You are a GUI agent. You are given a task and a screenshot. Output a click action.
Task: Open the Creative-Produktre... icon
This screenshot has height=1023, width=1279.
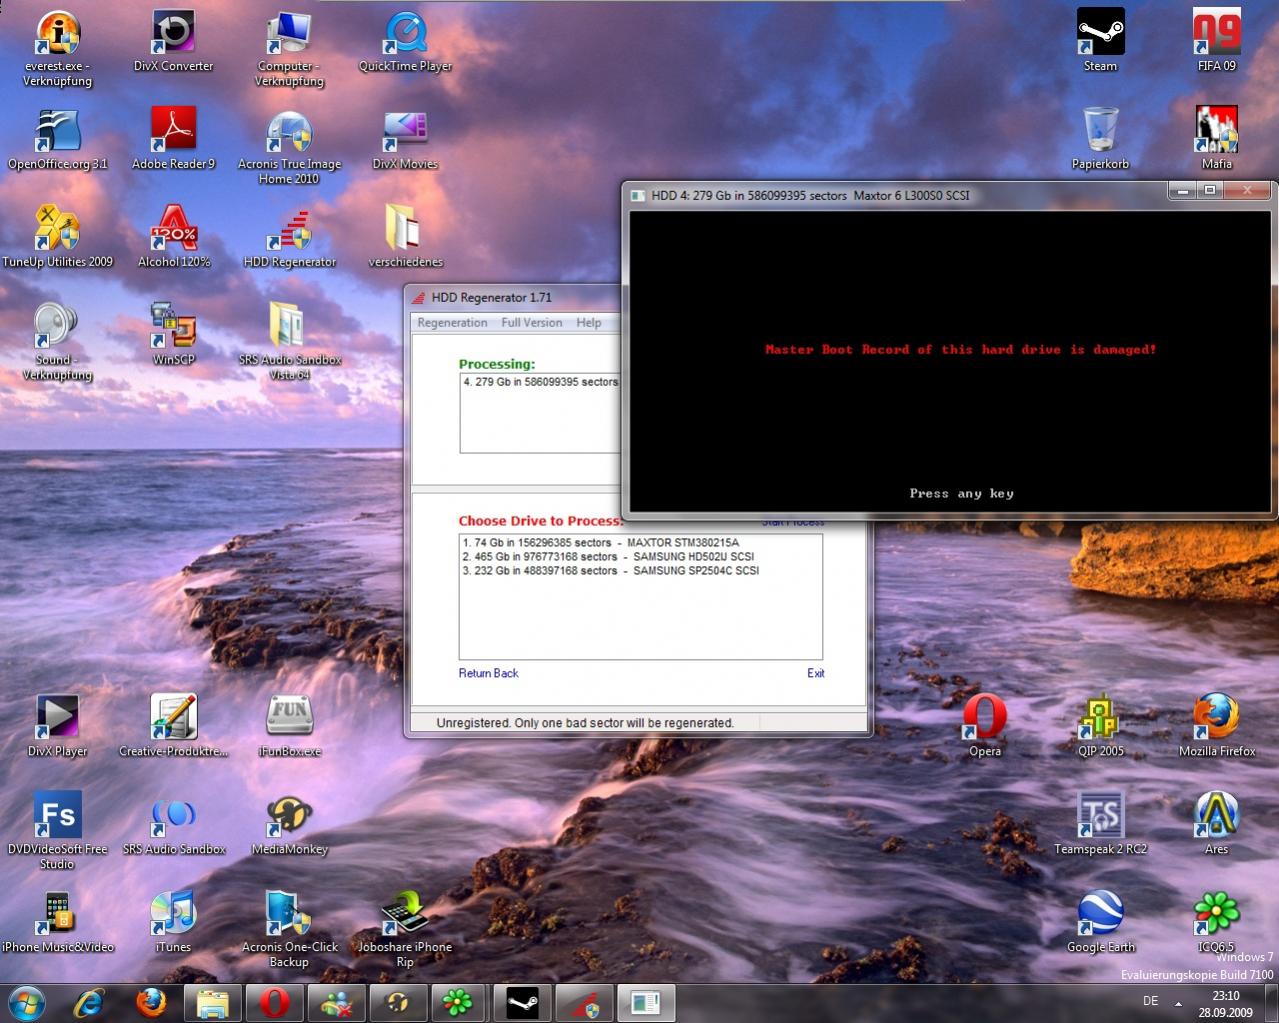[173, 717]
